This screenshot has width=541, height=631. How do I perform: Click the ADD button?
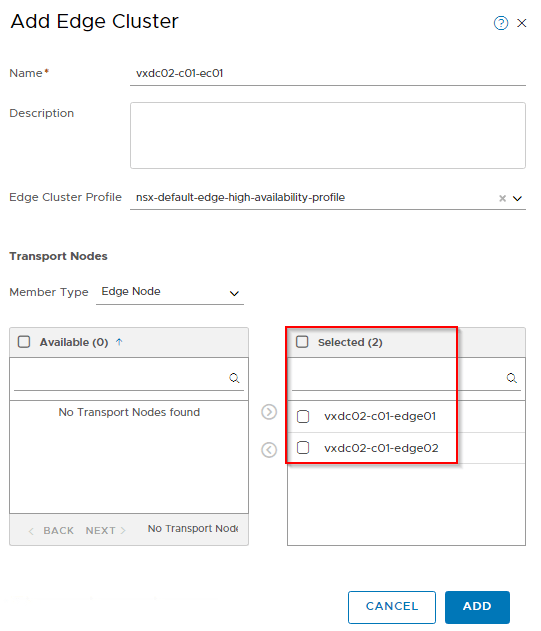tap(477, 607)
